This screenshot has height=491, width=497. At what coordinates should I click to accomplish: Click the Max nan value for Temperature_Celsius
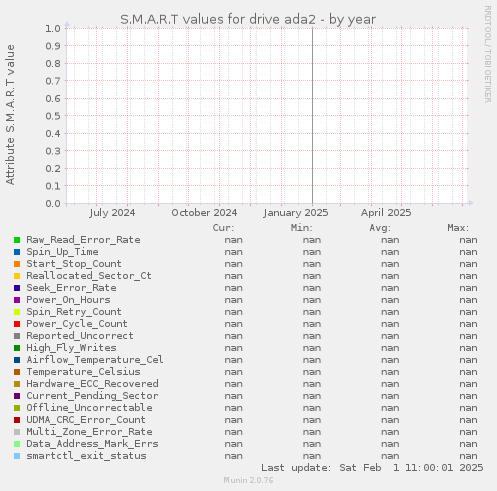(468, 372)
